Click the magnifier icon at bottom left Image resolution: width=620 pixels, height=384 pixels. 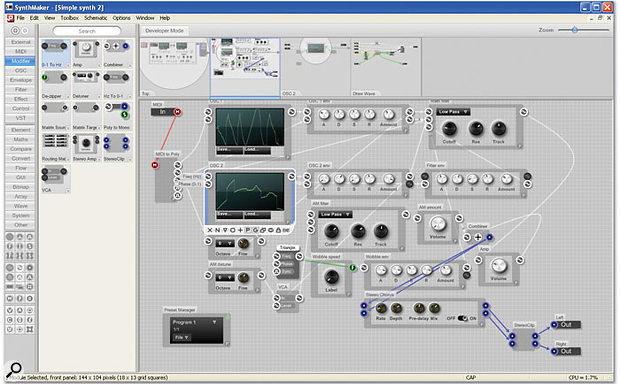[15, 369]
